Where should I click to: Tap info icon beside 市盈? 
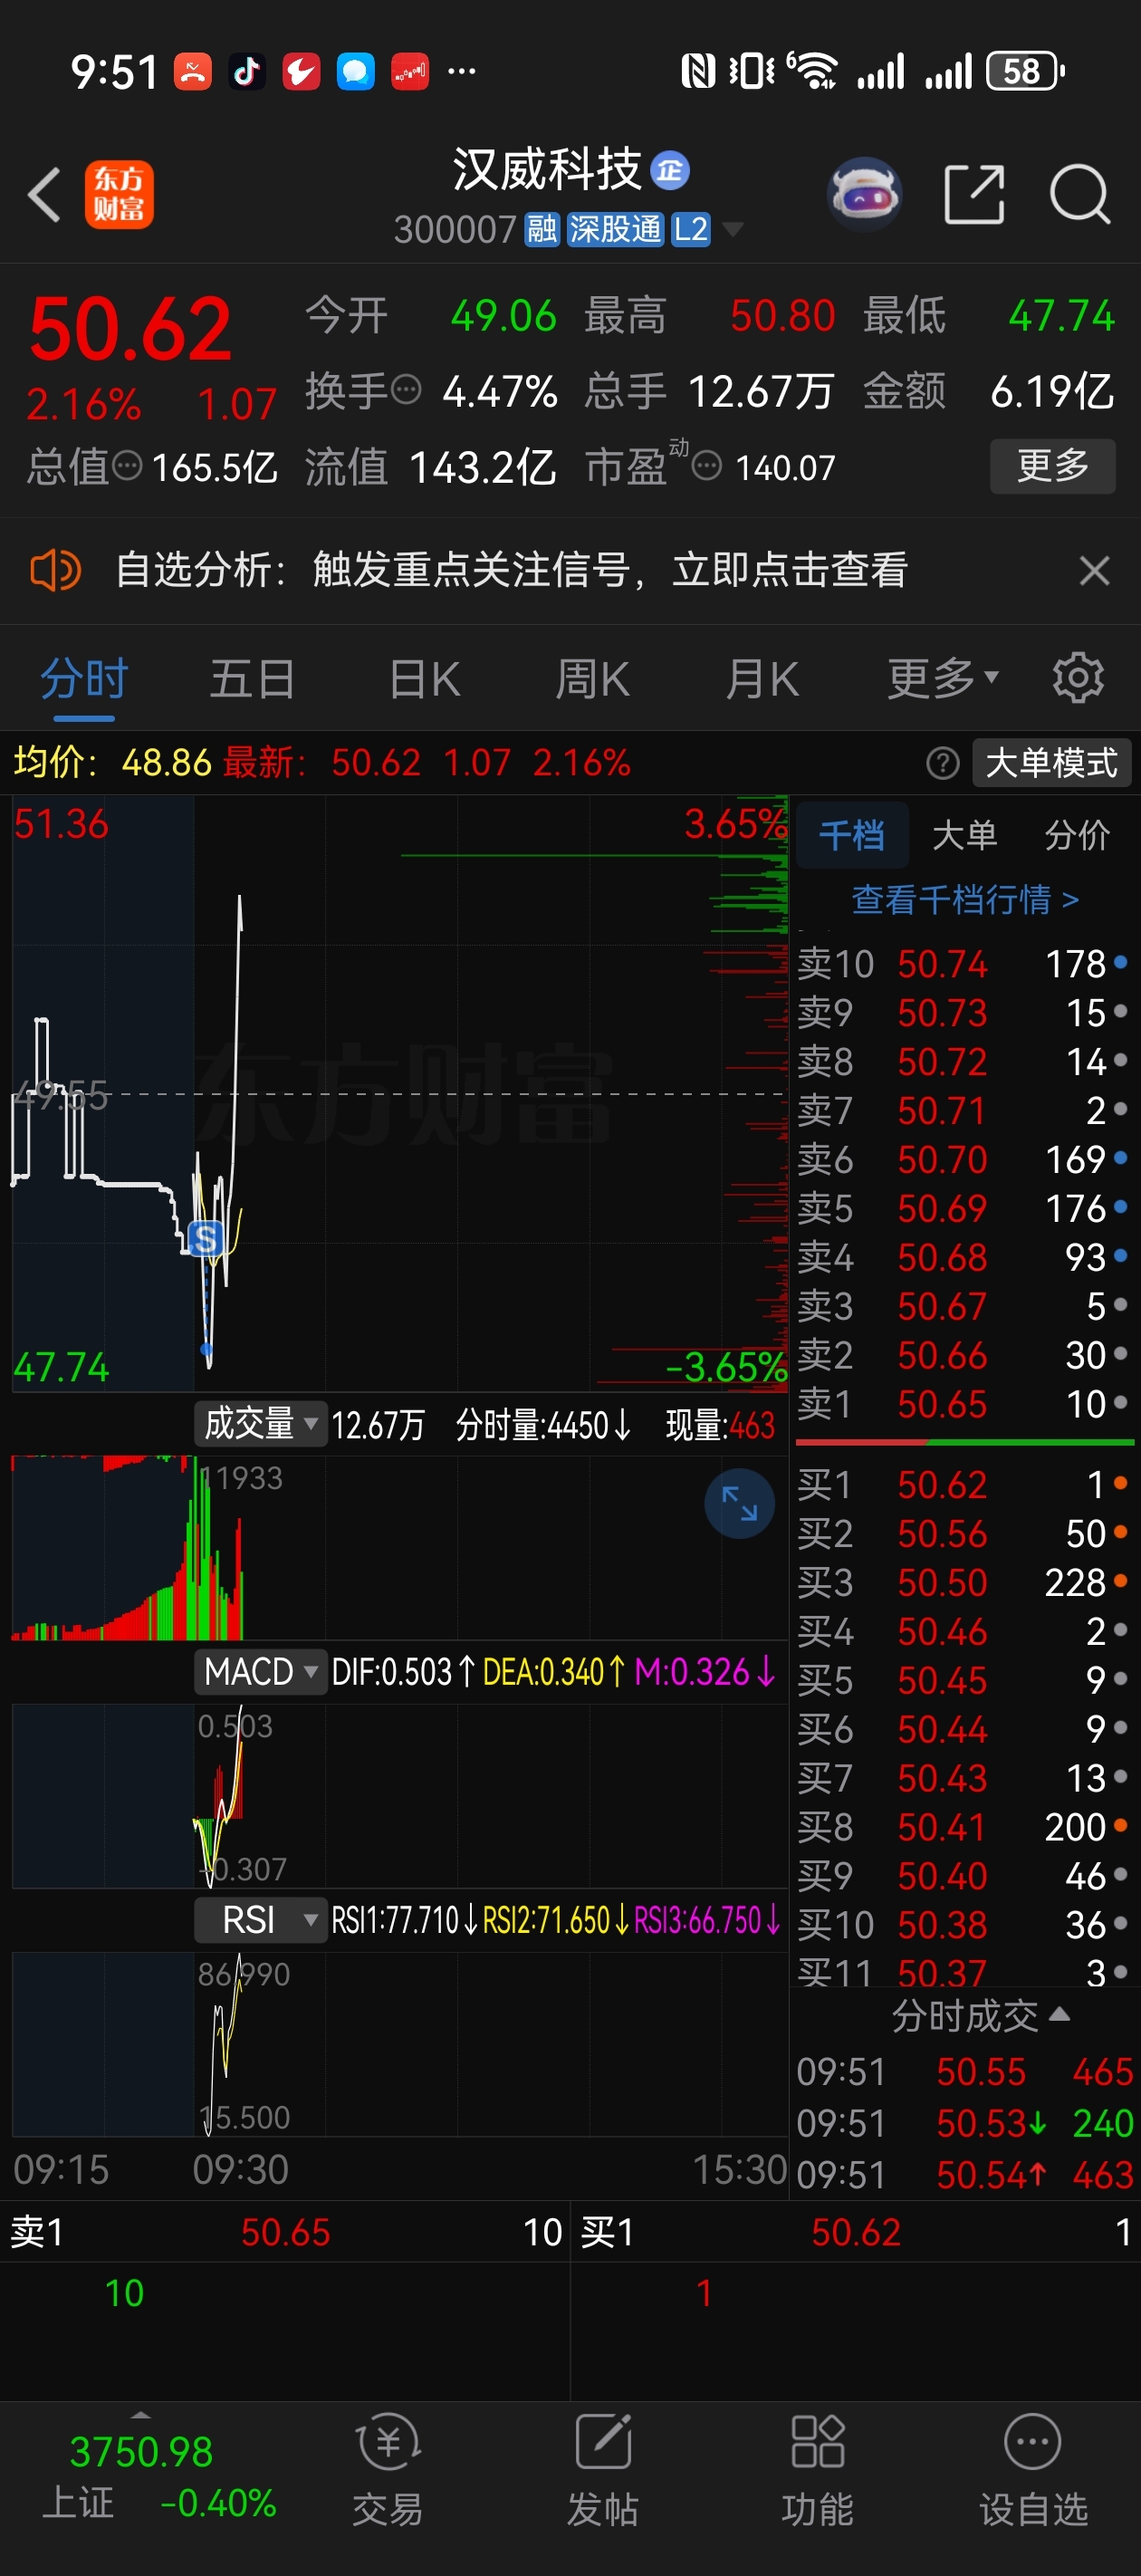707,466
